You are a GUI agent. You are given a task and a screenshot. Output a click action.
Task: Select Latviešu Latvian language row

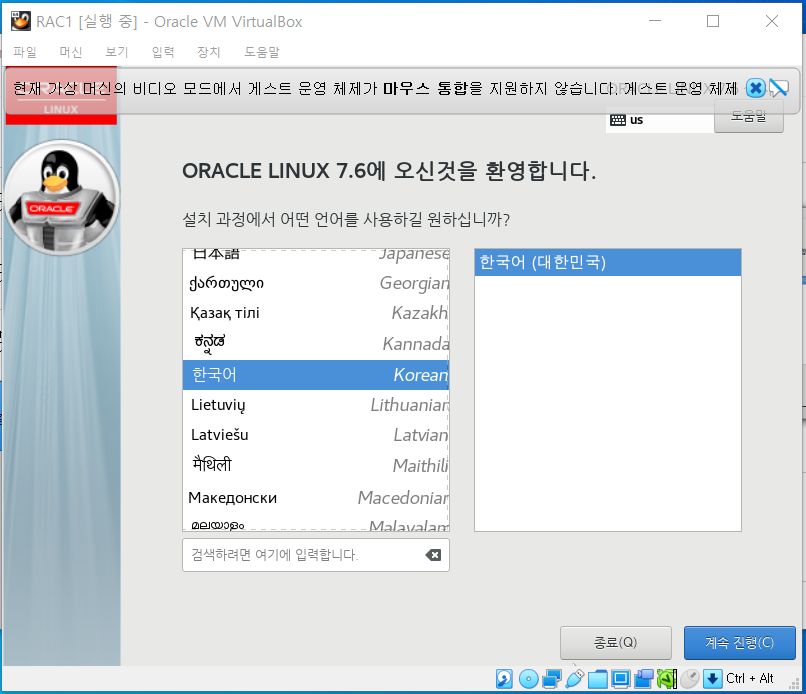(x=316, y=435)
